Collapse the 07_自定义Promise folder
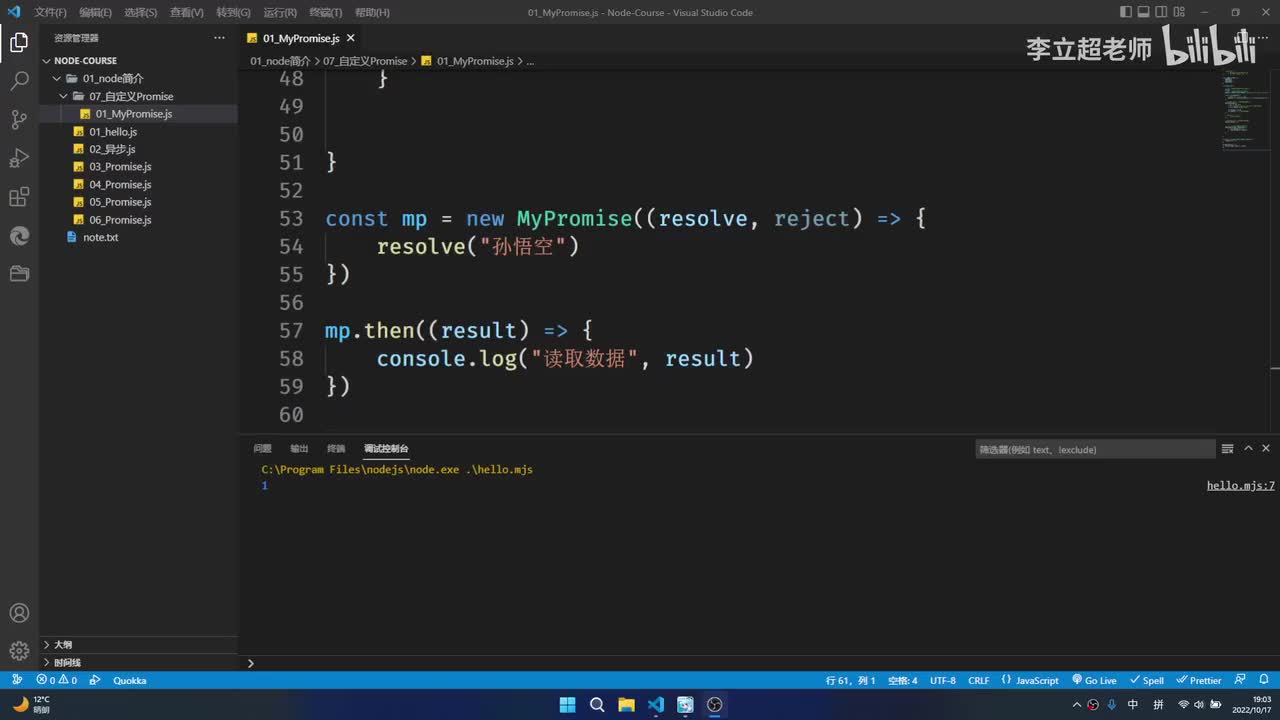This screenshot has height=720, width=1280. [138, 96]
